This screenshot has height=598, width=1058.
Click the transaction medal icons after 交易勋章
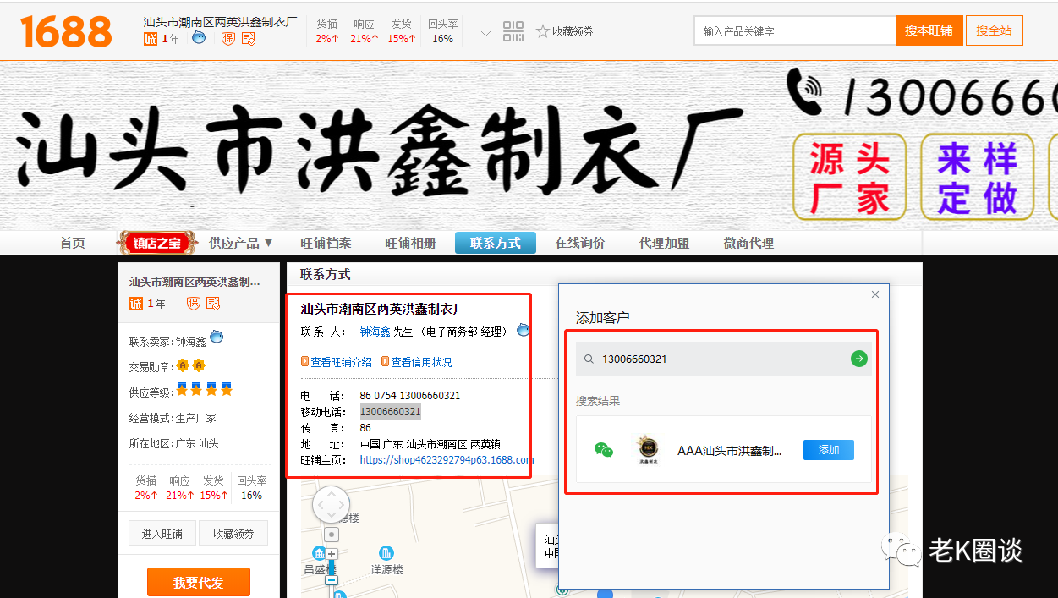(x=190, y=365)
